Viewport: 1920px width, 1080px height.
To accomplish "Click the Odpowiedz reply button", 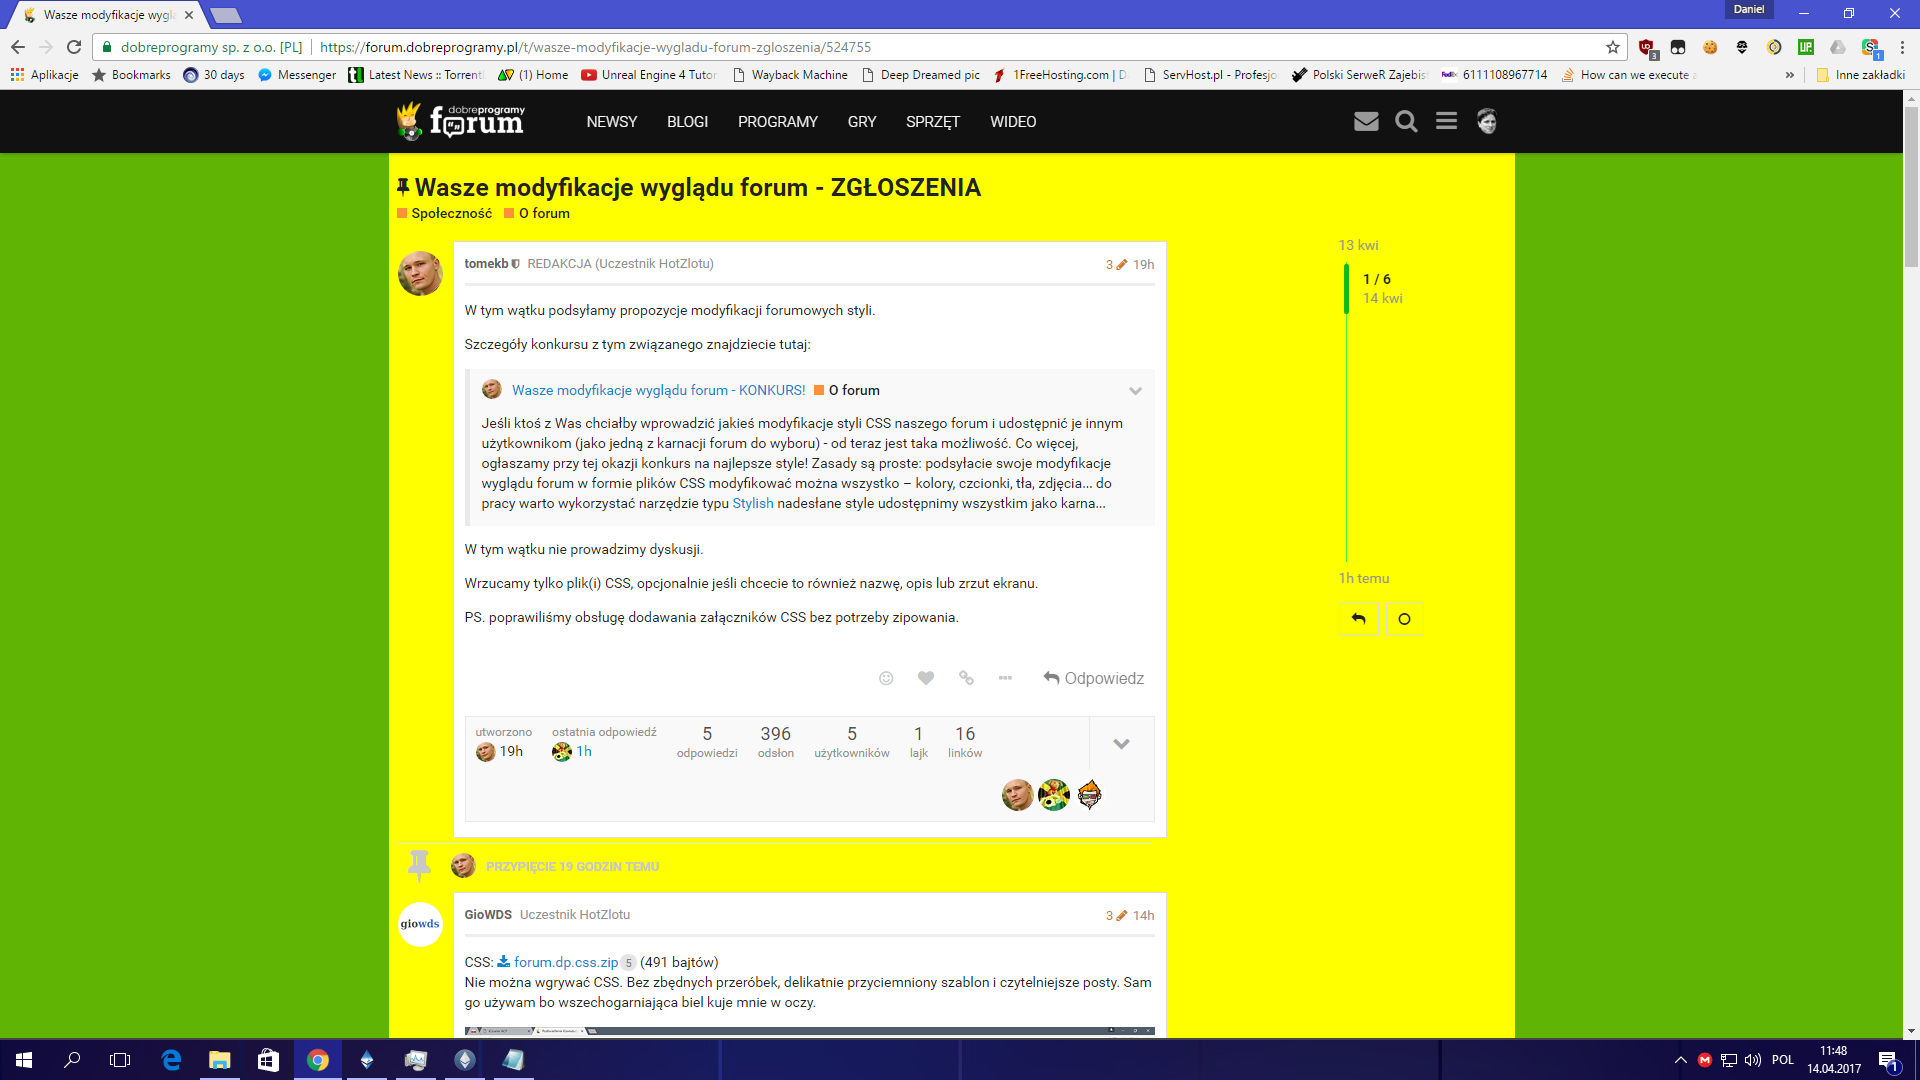I will (1093, 678).
